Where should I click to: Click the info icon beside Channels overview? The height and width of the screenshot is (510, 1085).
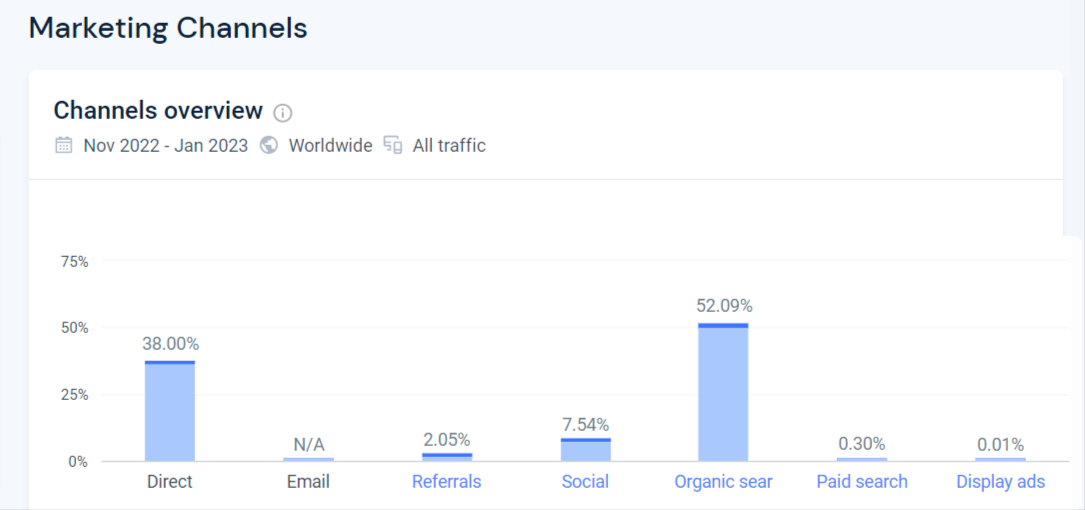[283, 113]
